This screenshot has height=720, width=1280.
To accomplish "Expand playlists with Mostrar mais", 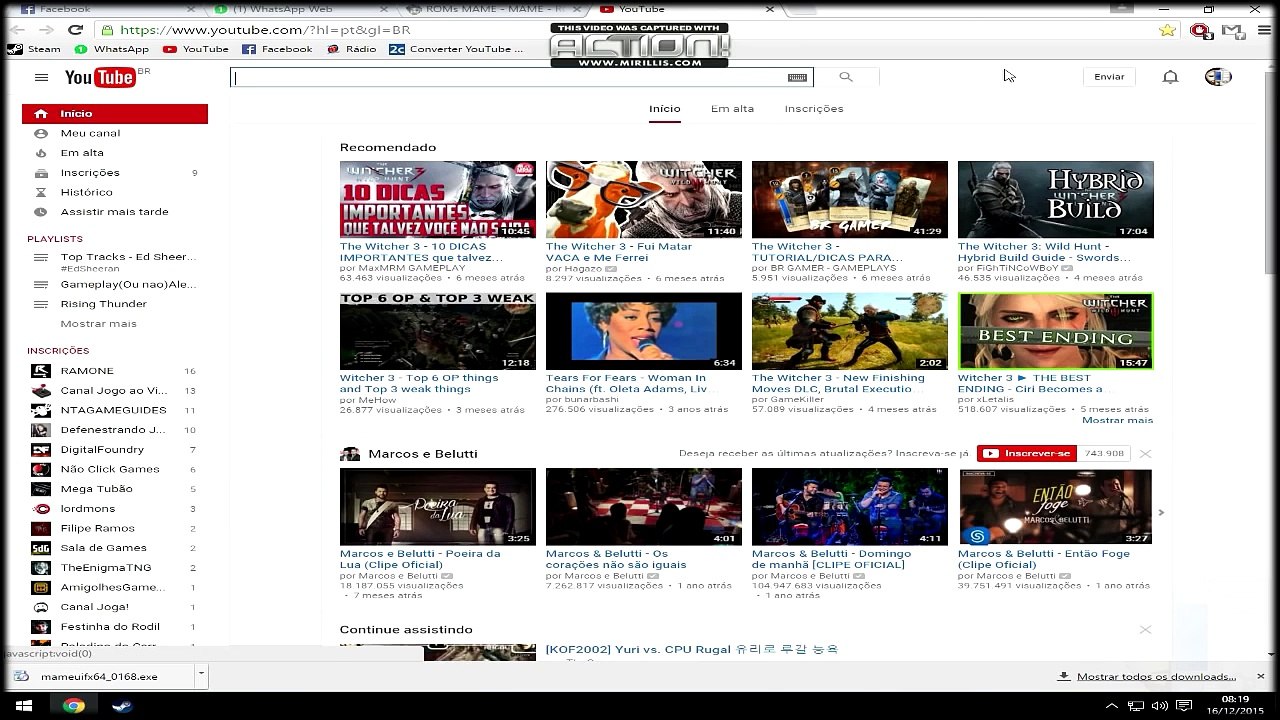I will (x=98, y=323).
